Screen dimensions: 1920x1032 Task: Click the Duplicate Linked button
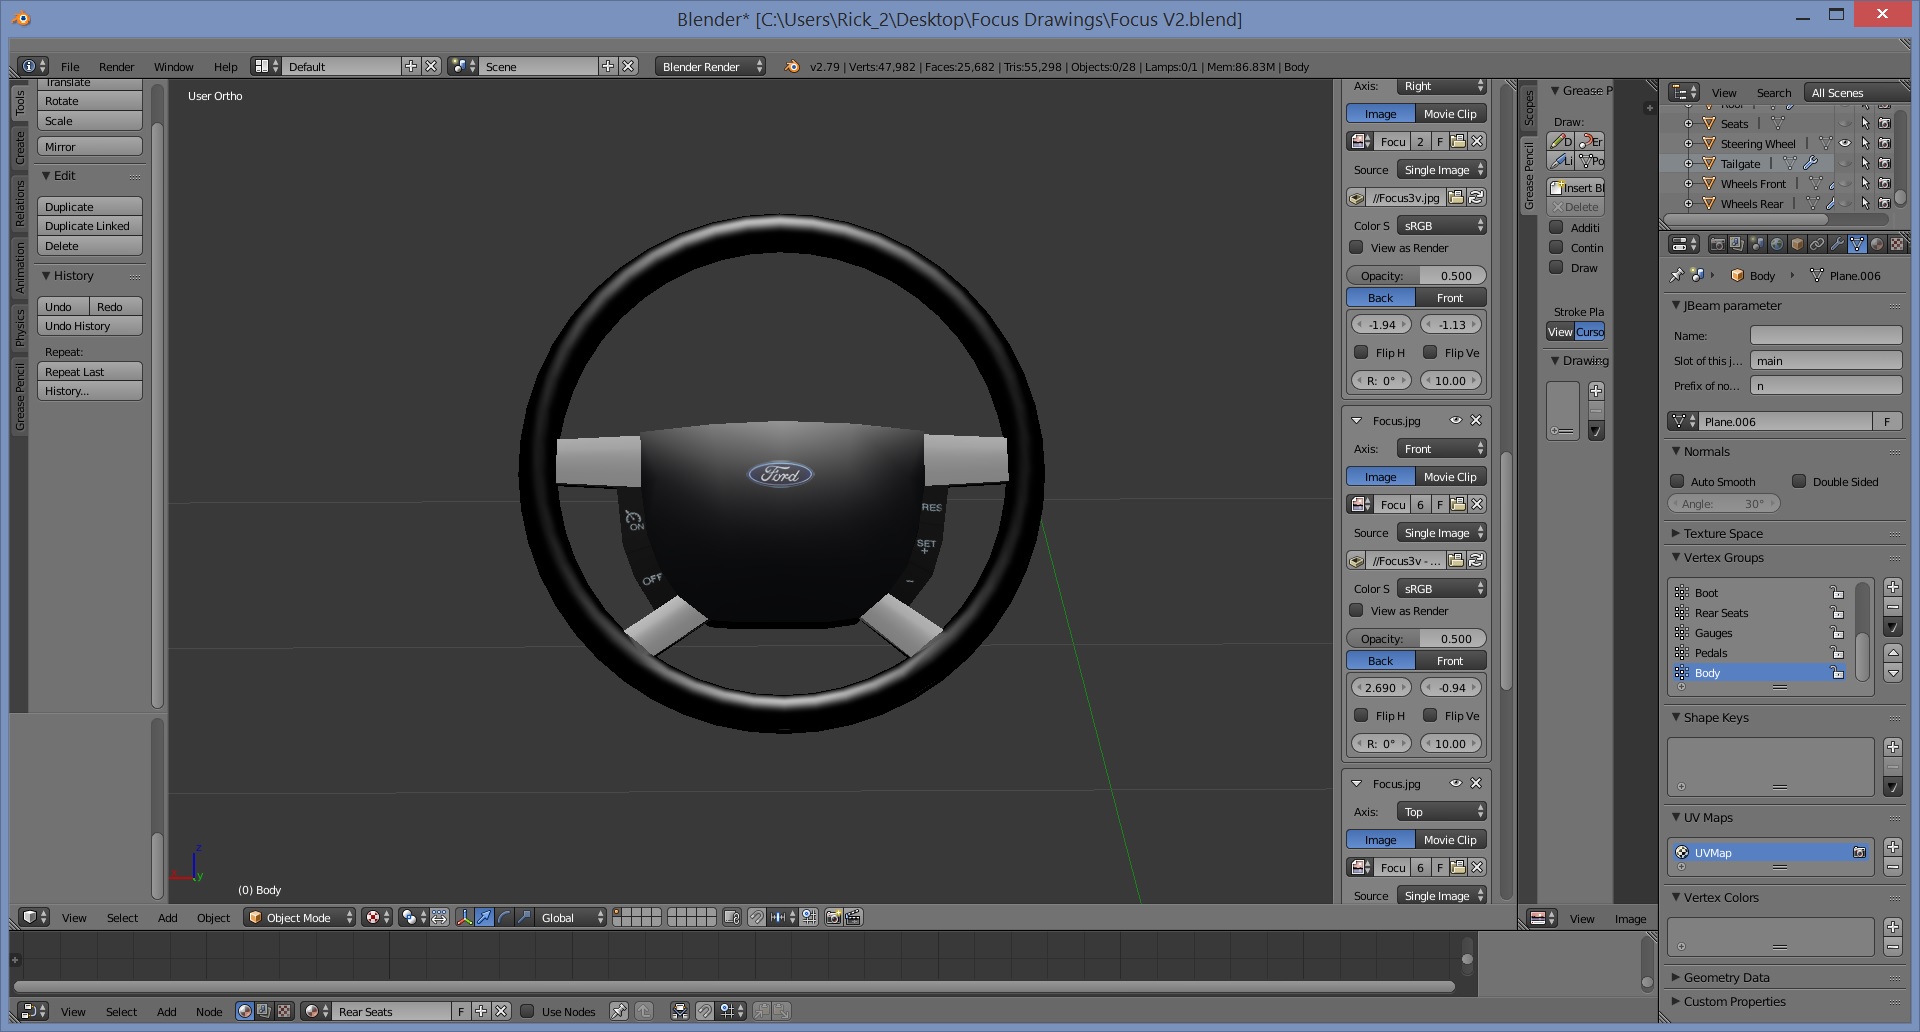pos(90,225)
